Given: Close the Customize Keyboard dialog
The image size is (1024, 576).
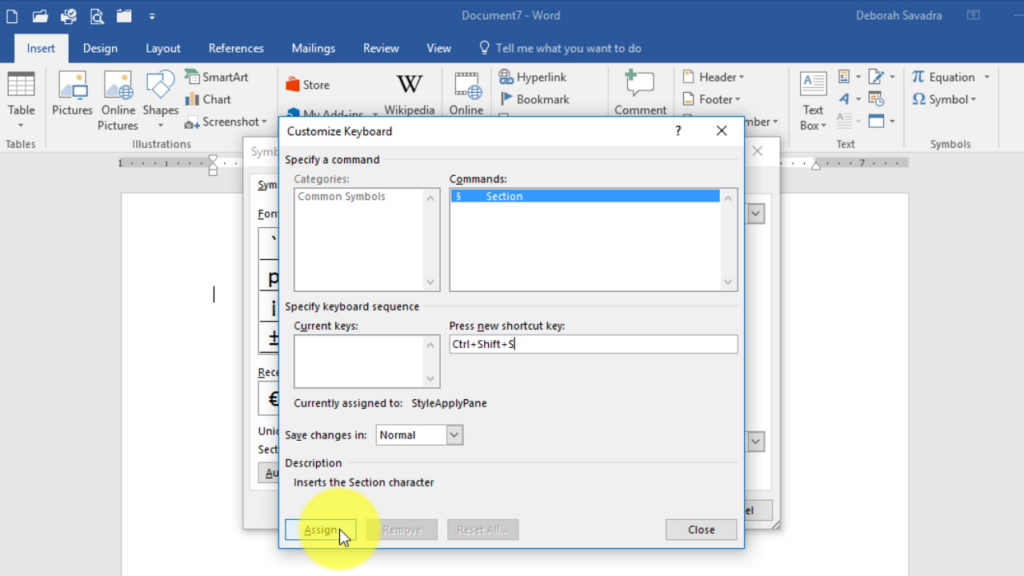Looking at the screenshot, I should pos(722,130).
